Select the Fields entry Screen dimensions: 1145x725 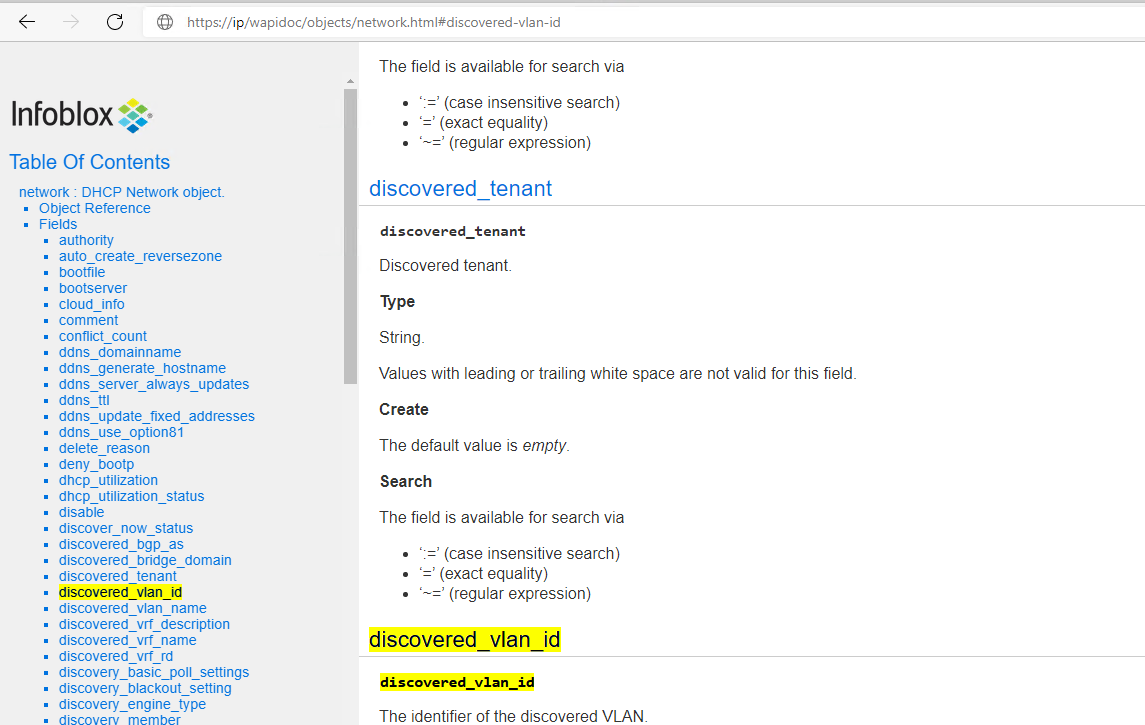pyautogui.click(x=57, y=224)
